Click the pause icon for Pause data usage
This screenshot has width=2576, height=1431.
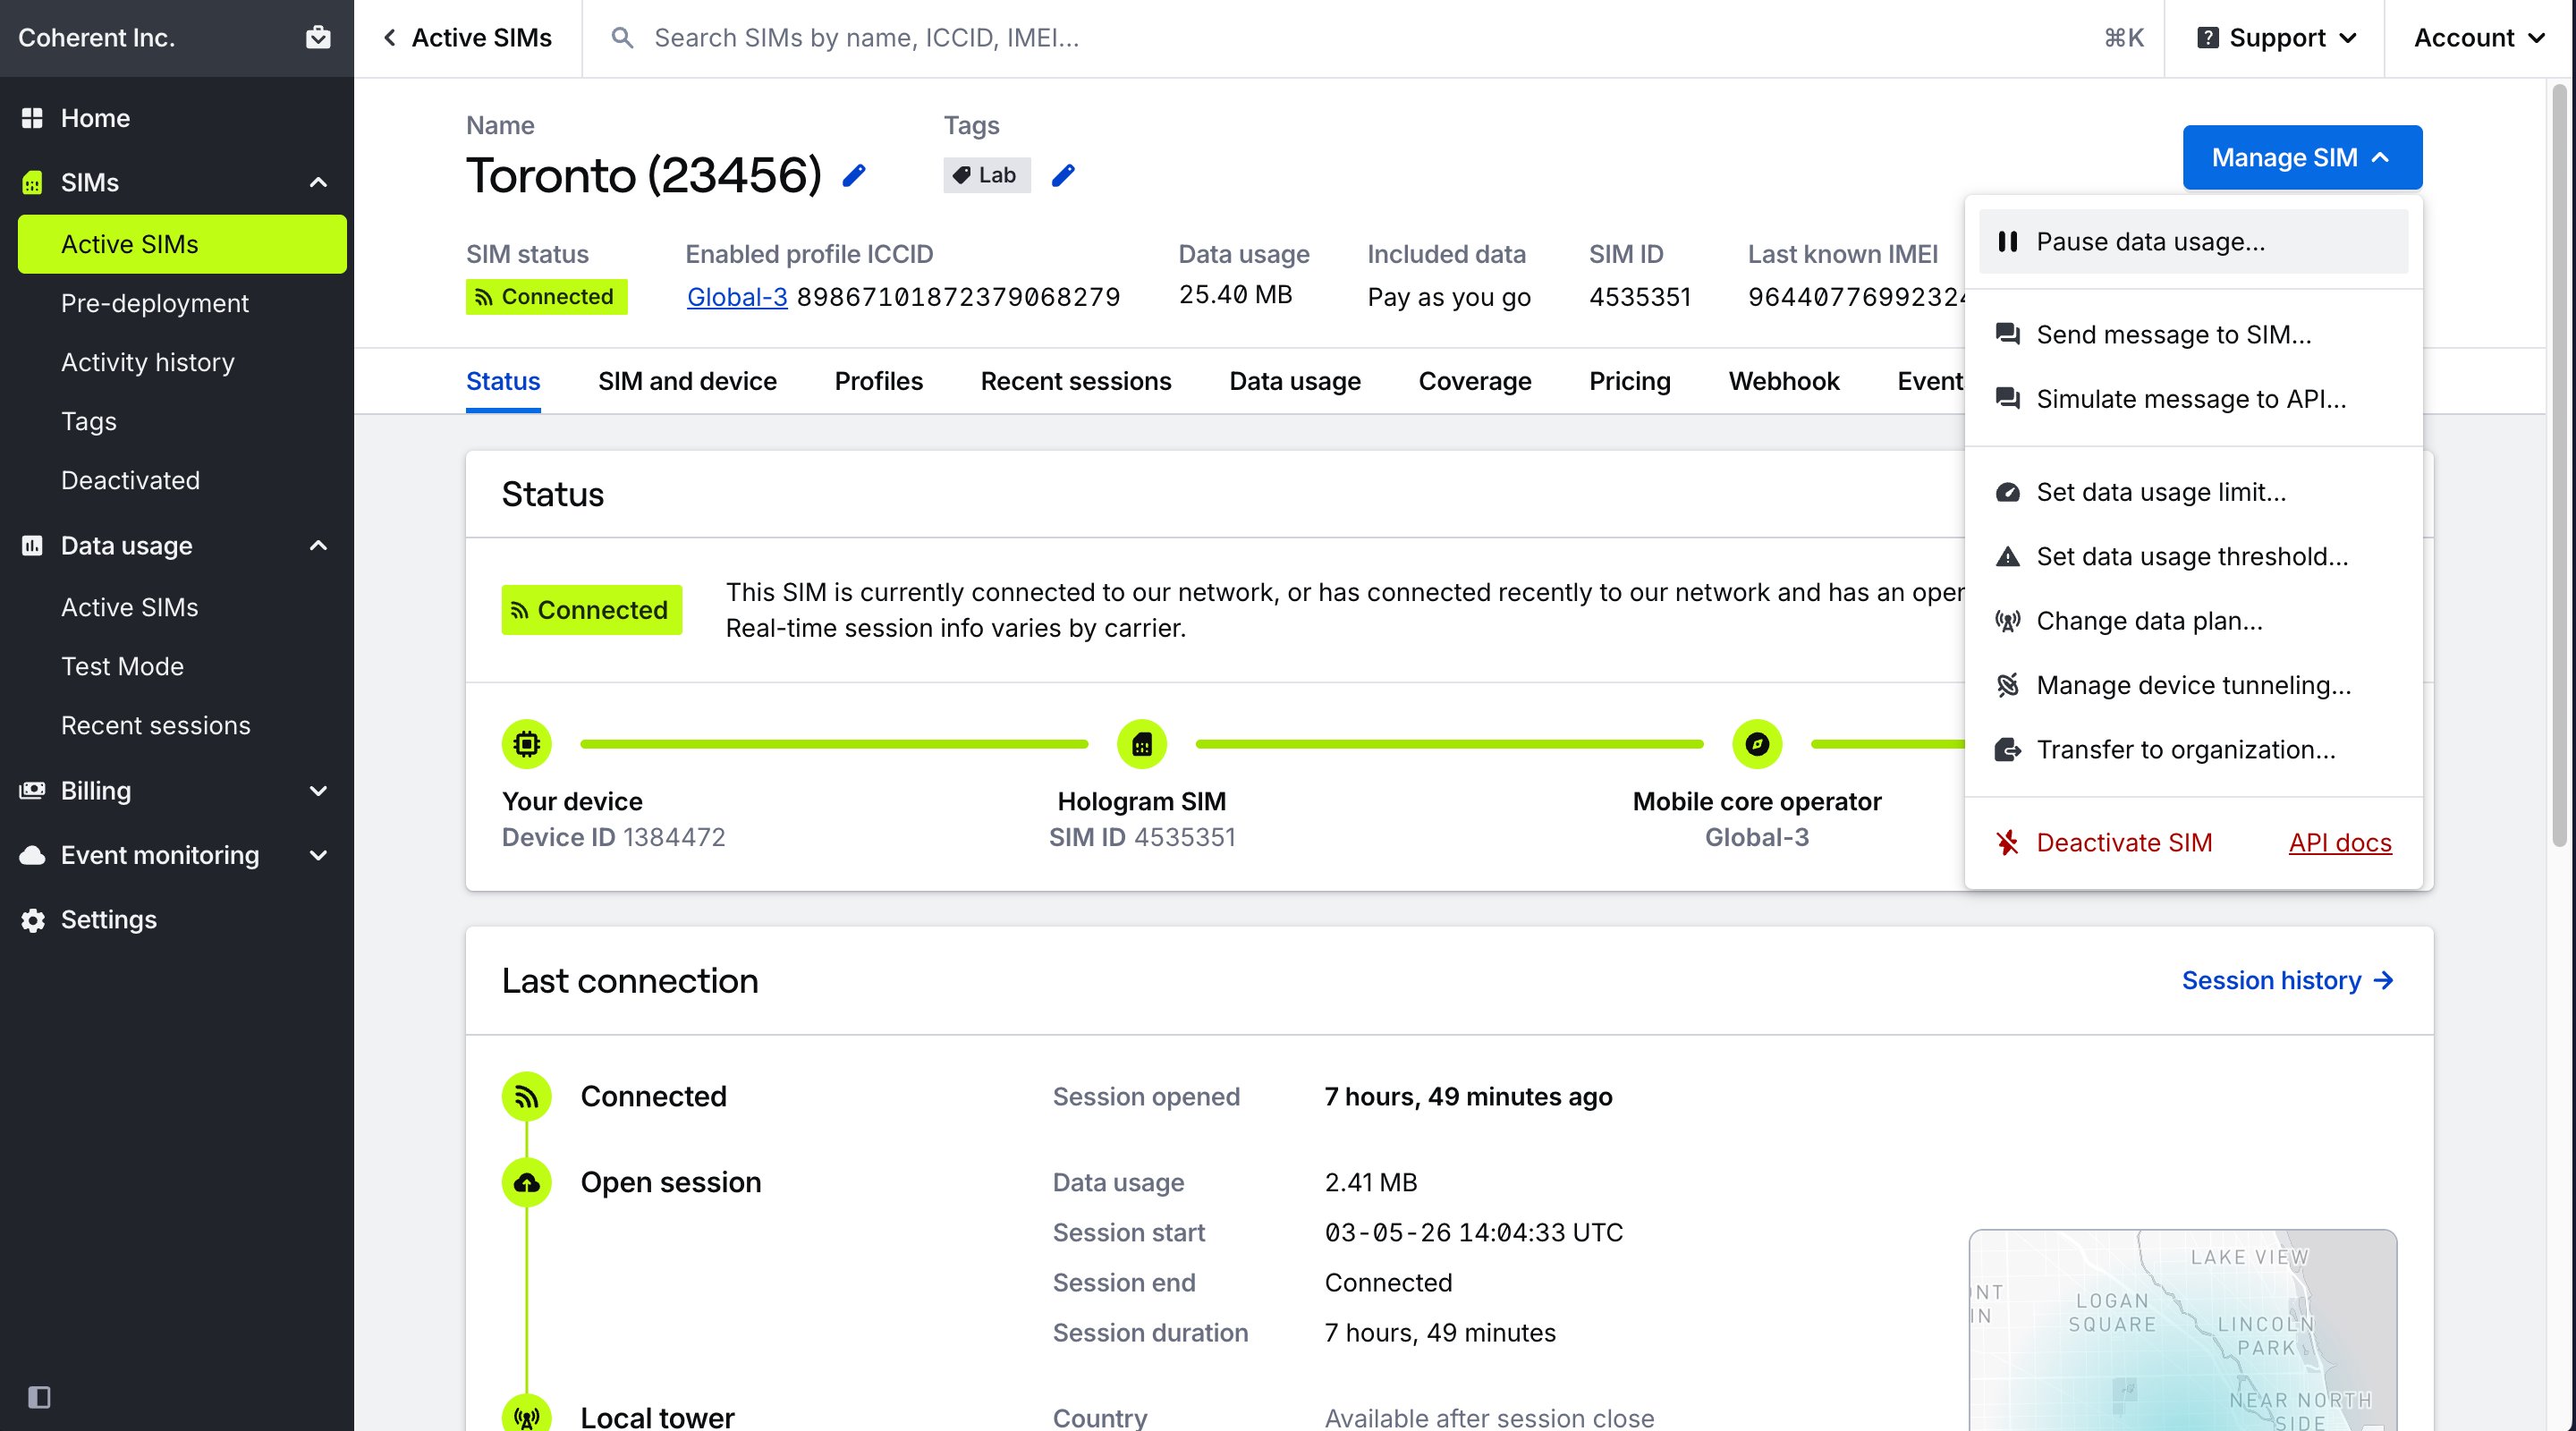coord(2006,241)
